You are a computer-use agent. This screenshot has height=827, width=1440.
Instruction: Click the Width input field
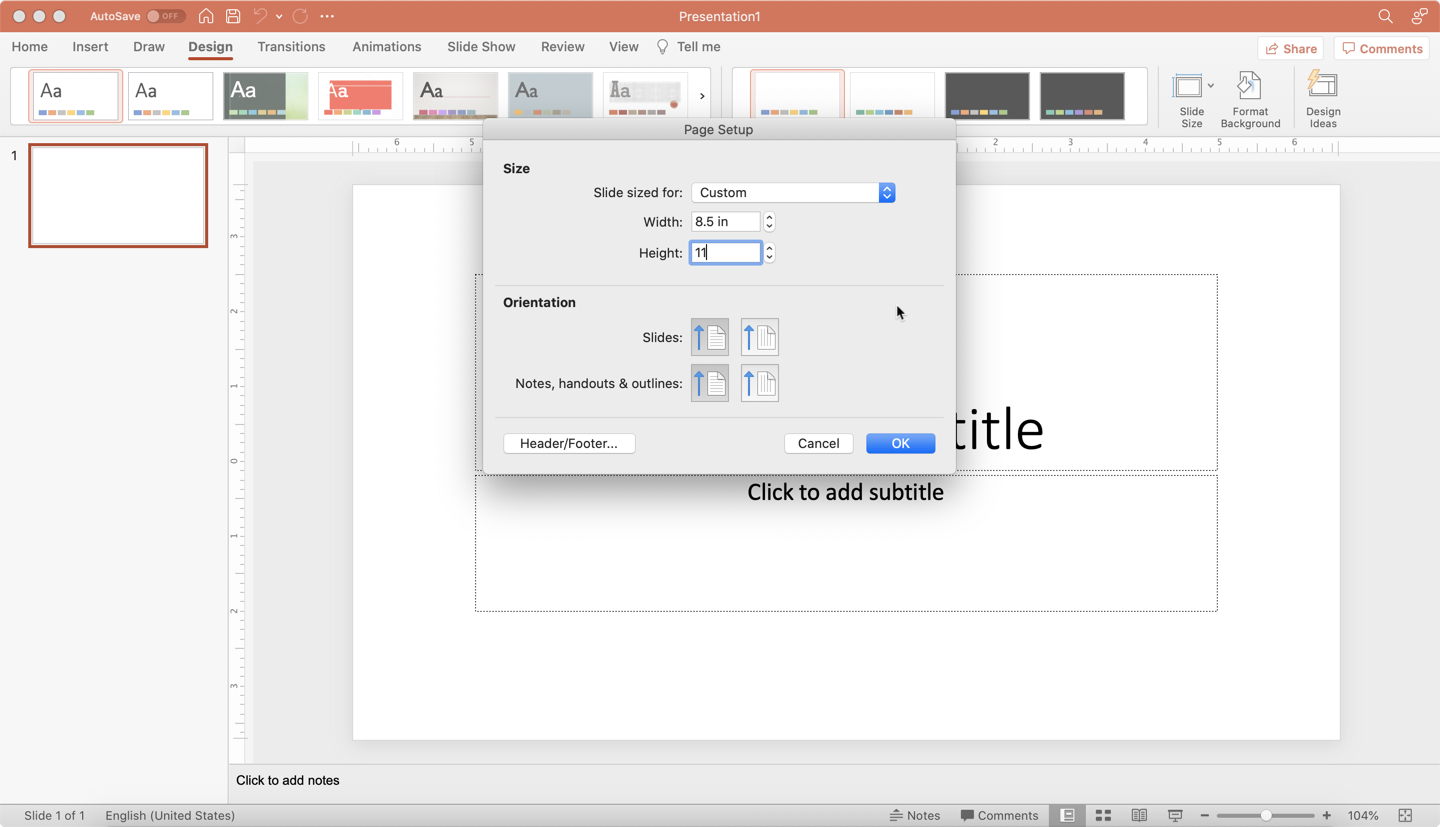[725, 222]
